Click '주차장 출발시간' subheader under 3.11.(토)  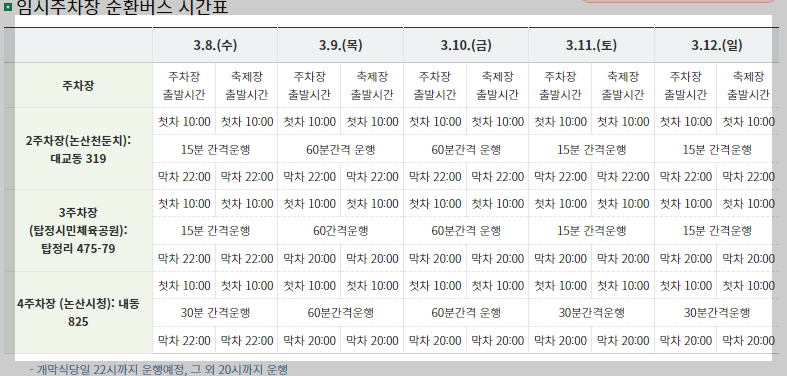[x=560, y=86]
